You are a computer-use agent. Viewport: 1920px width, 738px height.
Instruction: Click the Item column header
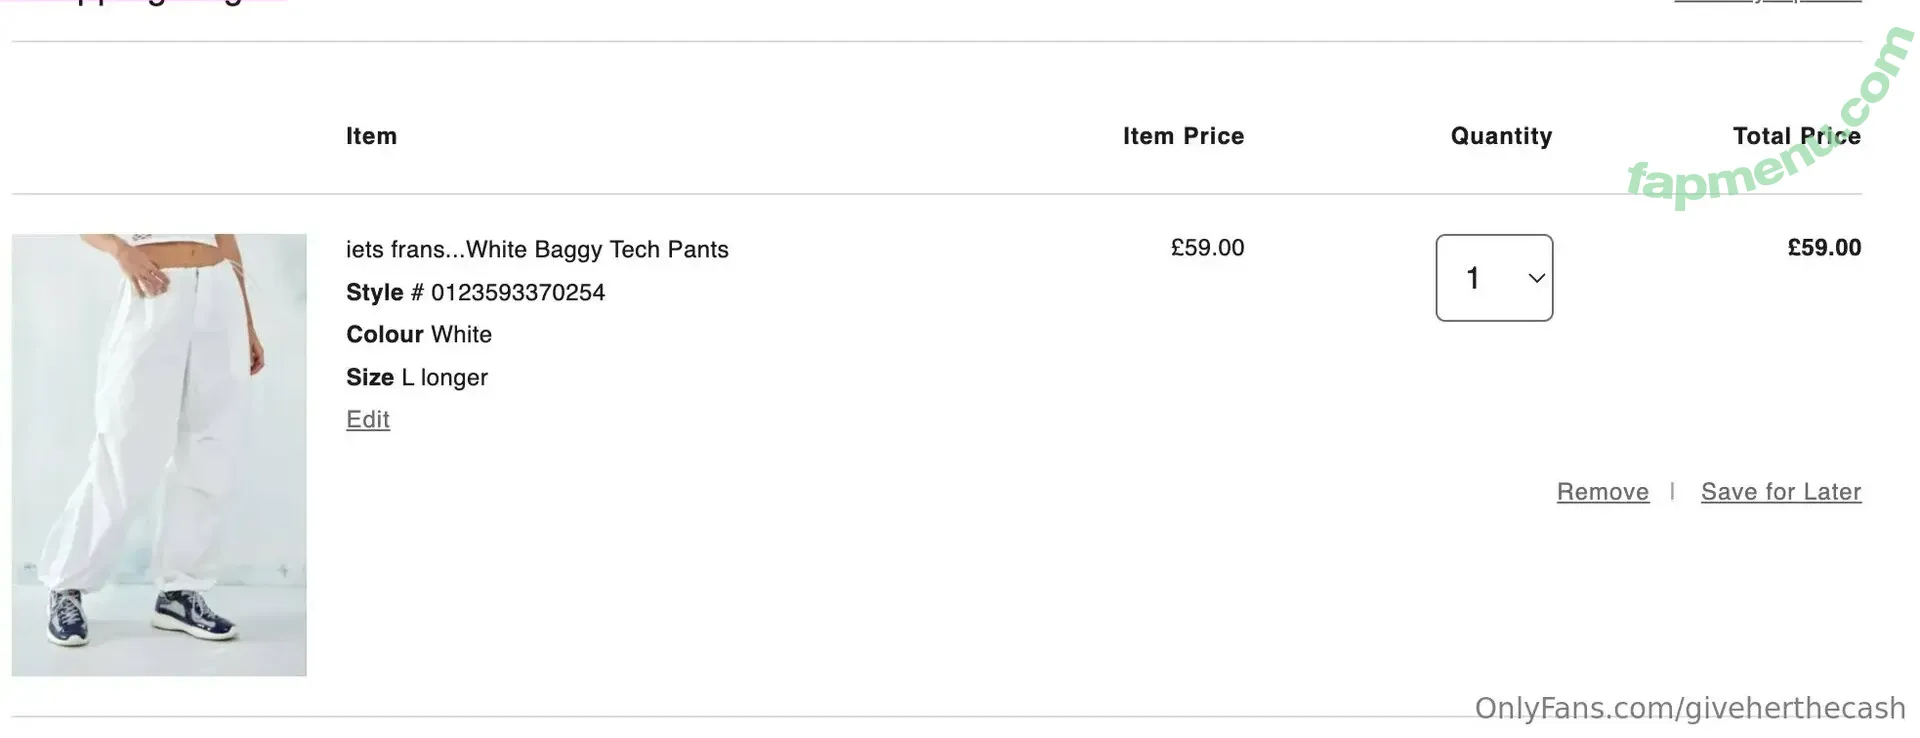tap(371, 136)
